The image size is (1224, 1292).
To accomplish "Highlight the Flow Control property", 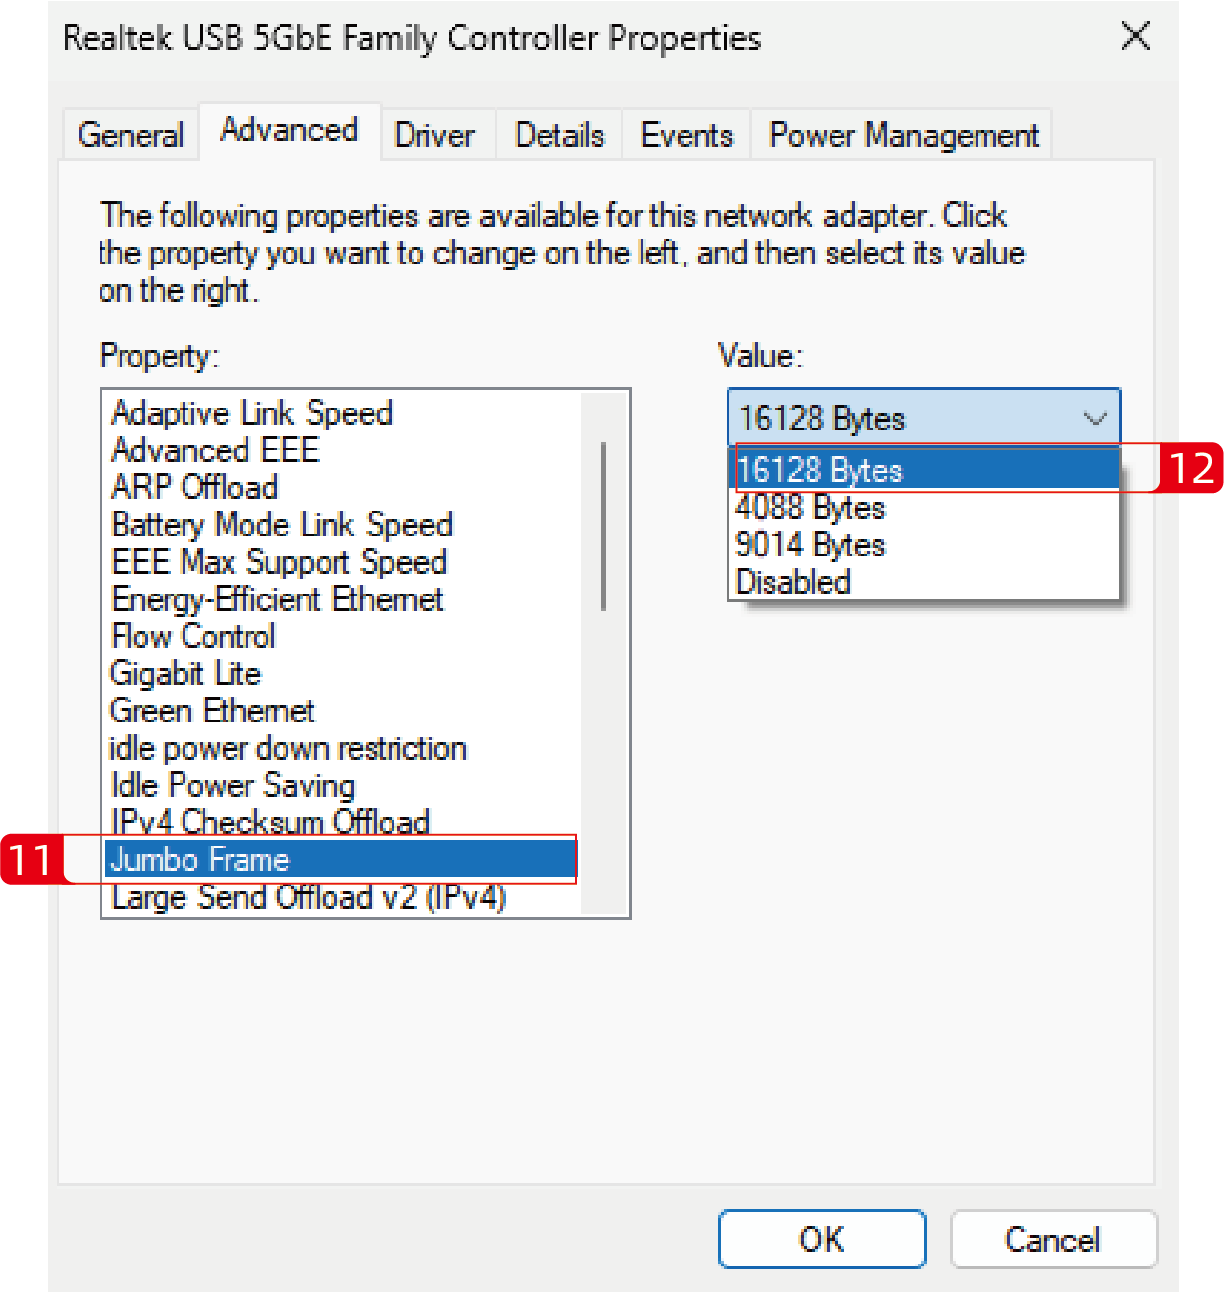I will [x=193, y=637].
